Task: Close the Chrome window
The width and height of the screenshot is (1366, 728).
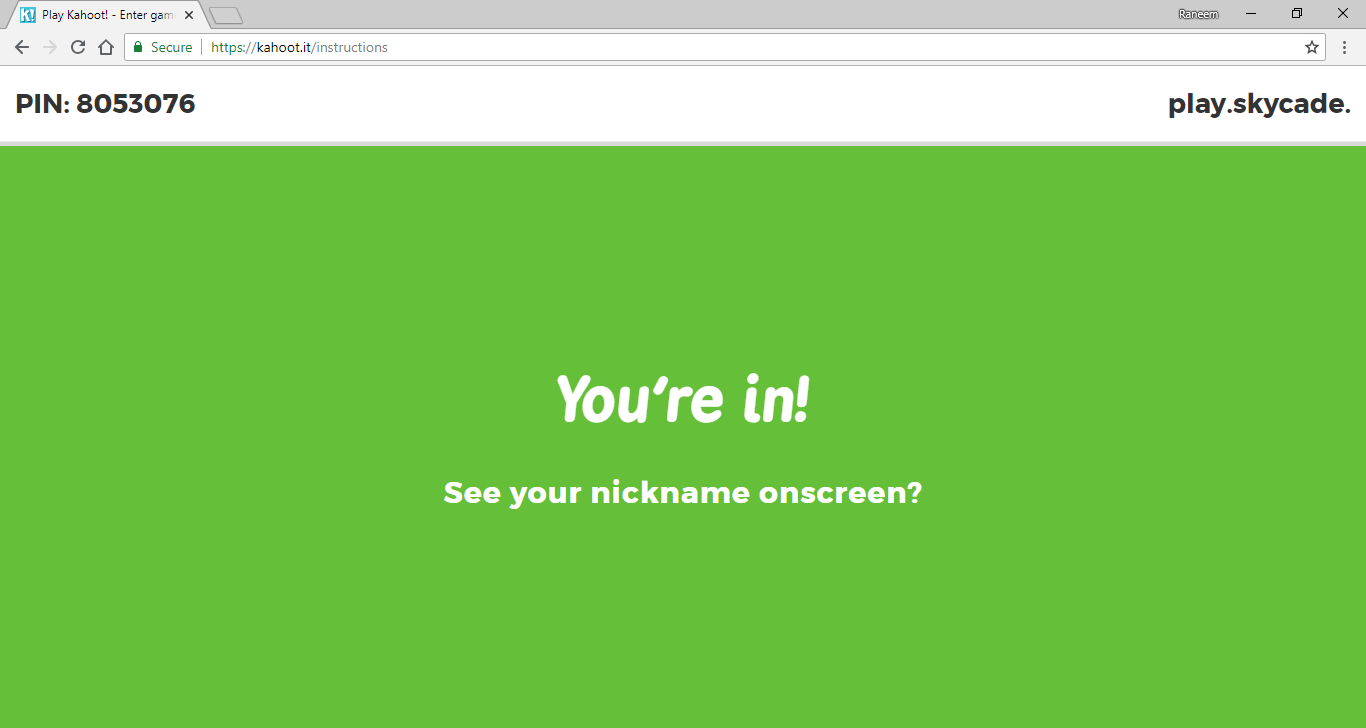Action: click(x=1343, y=14)
